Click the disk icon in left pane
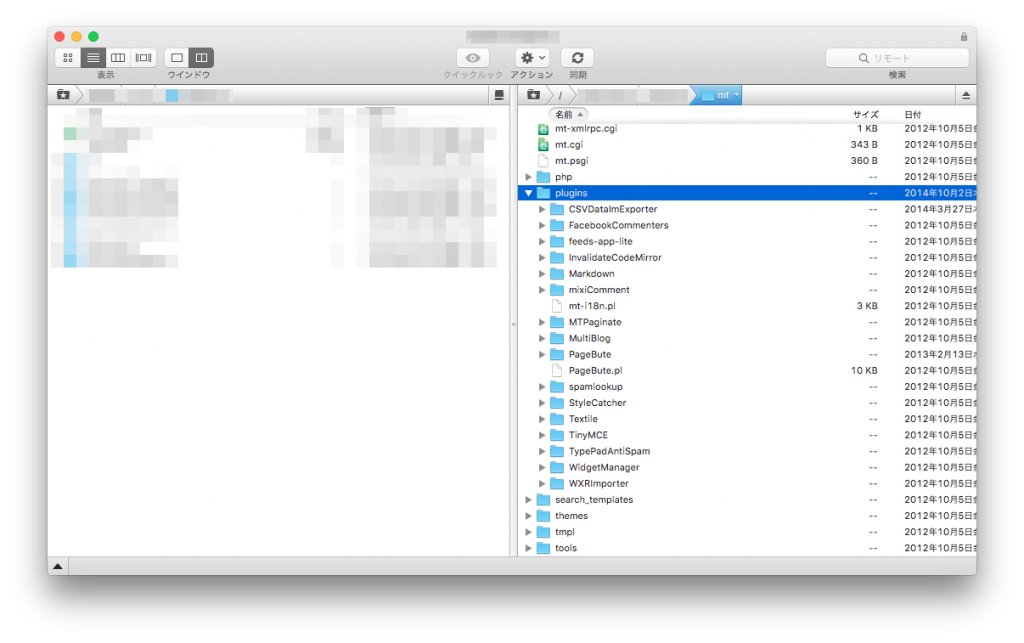The height and width of the screenshot is (643, 1024). (x=498, y=95)
